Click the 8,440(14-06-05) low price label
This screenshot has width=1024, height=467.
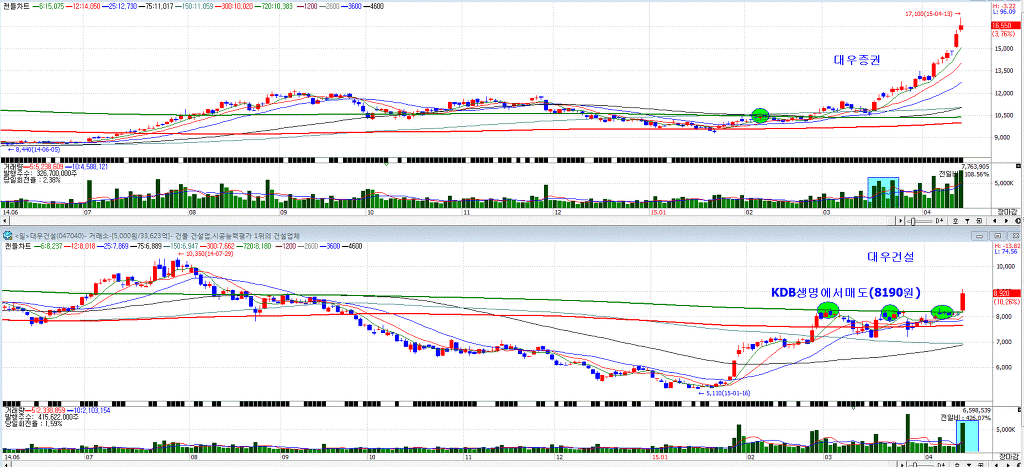coord(37,150)
